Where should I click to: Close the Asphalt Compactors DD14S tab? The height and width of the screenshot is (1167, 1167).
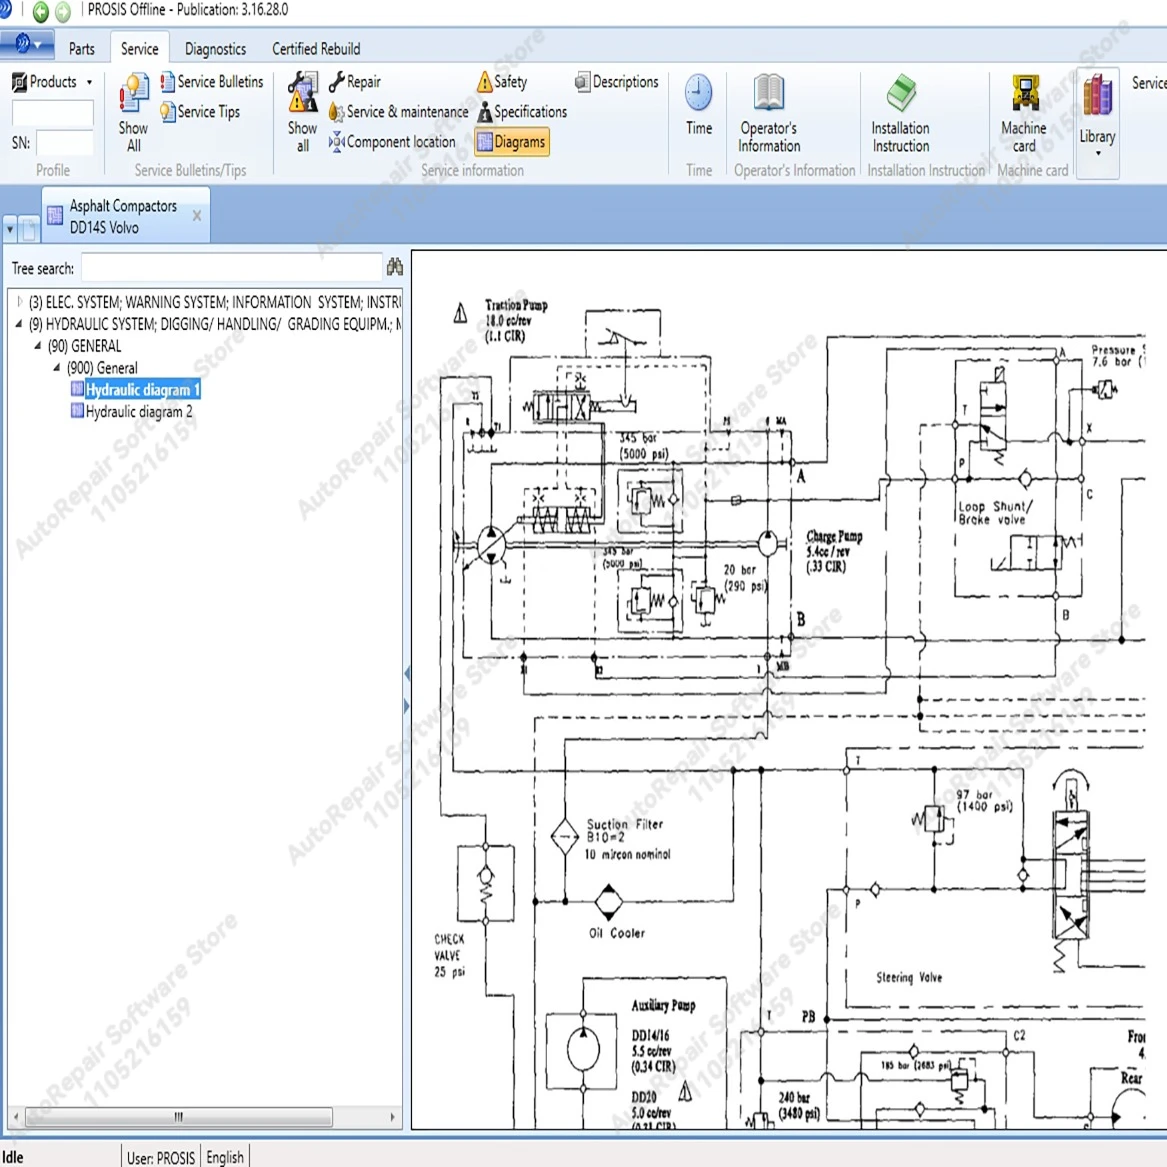coord(196,216)
